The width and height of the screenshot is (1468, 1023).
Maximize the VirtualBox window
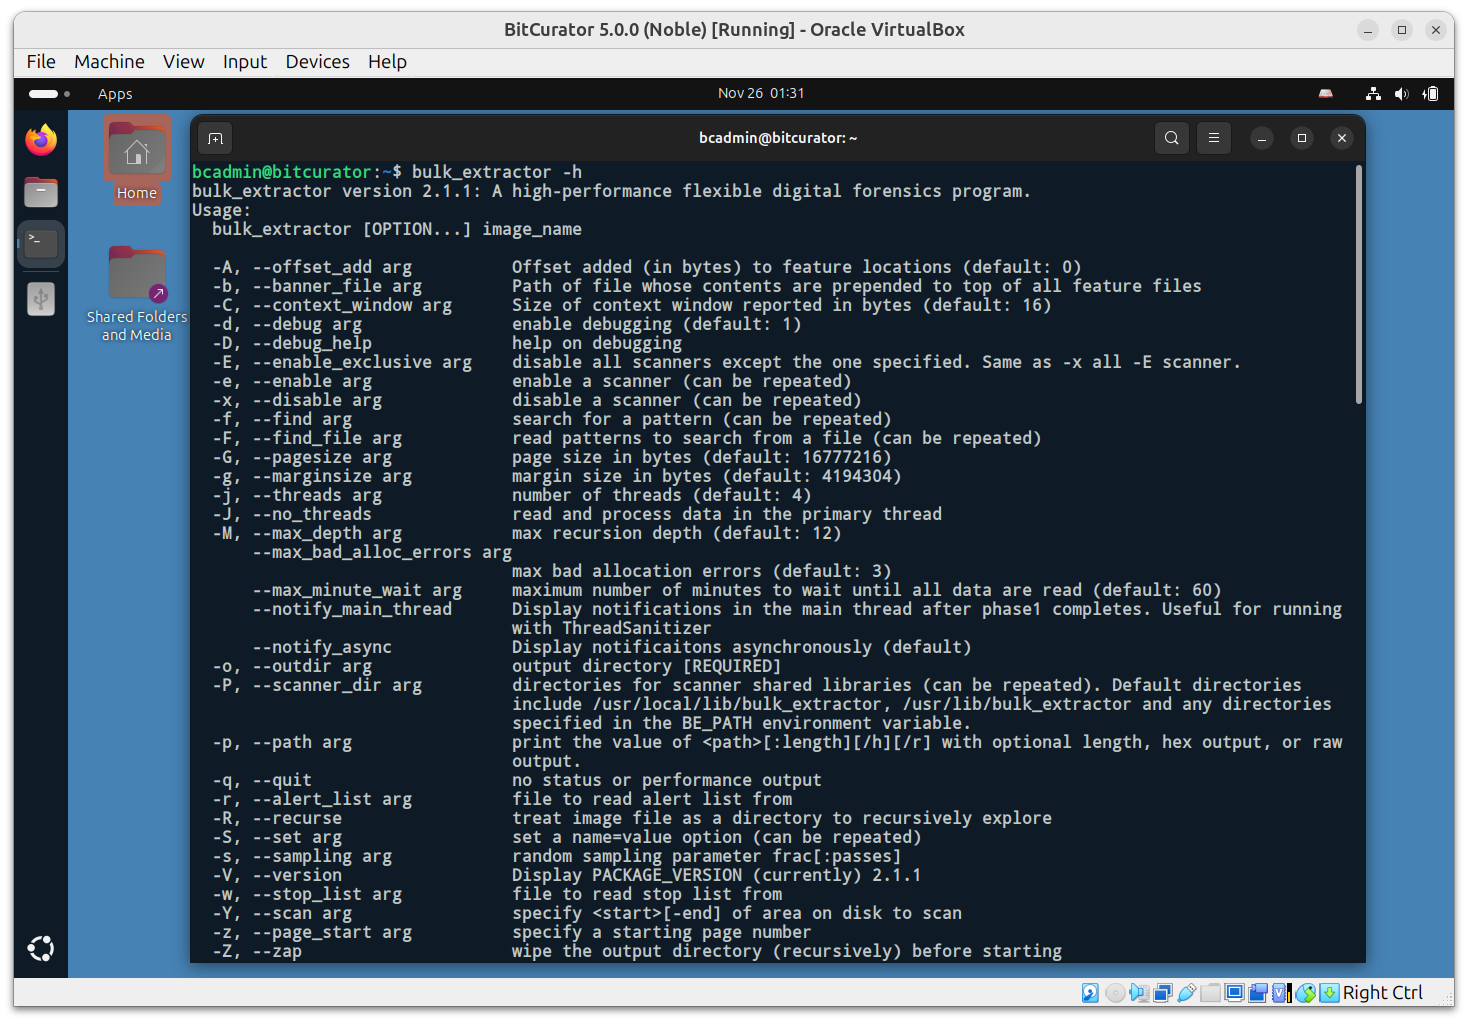pos(1402,30)
